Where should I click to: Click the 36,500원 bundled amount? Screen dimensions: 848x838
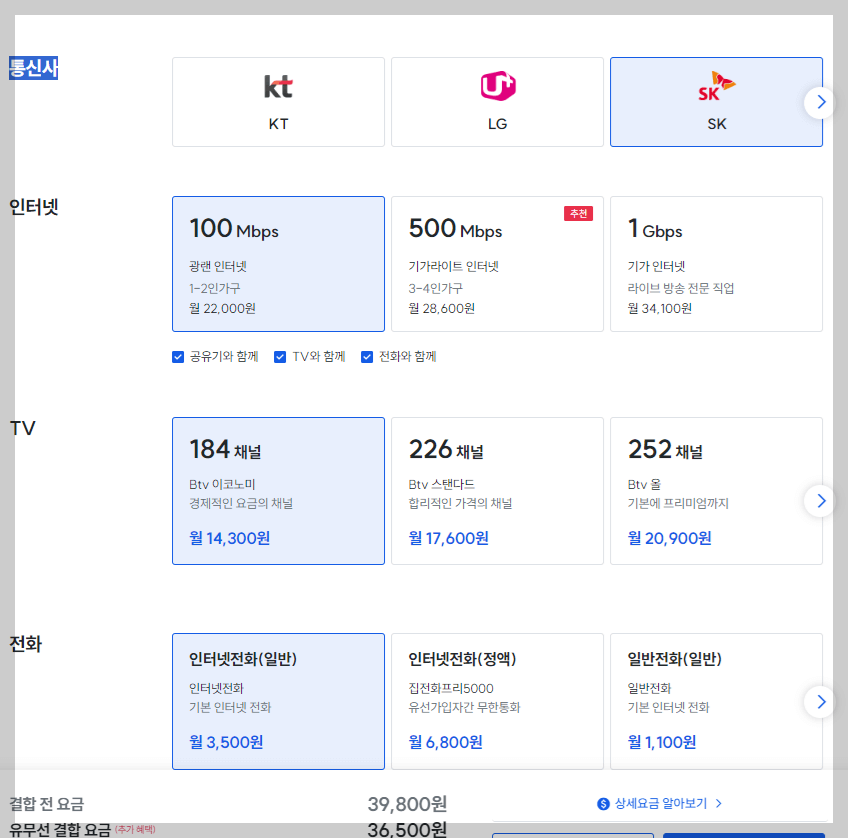407,830
